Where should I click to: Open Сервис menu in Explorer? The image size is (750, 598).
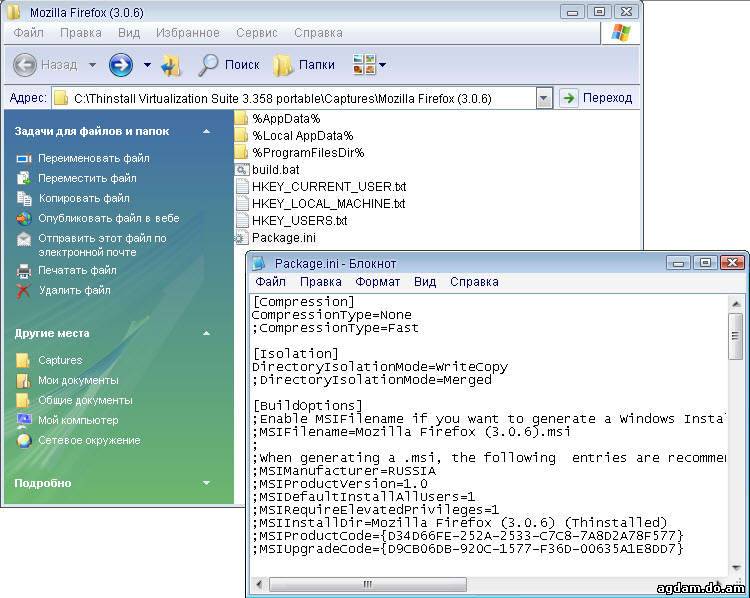point(257,33)
